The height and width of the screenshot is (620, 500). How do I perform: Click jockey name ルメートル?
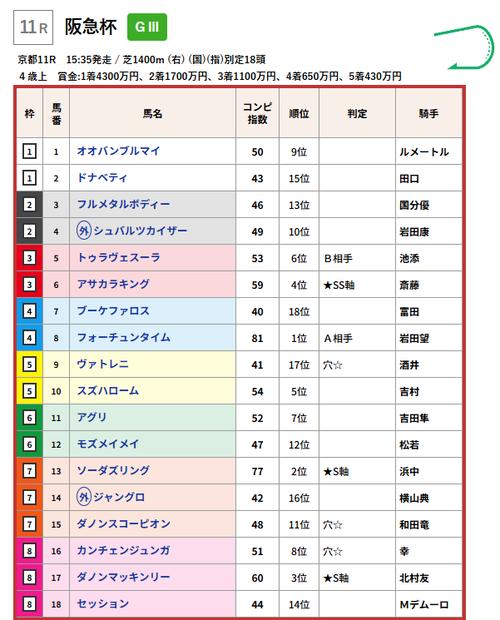[x=424, y=152]
